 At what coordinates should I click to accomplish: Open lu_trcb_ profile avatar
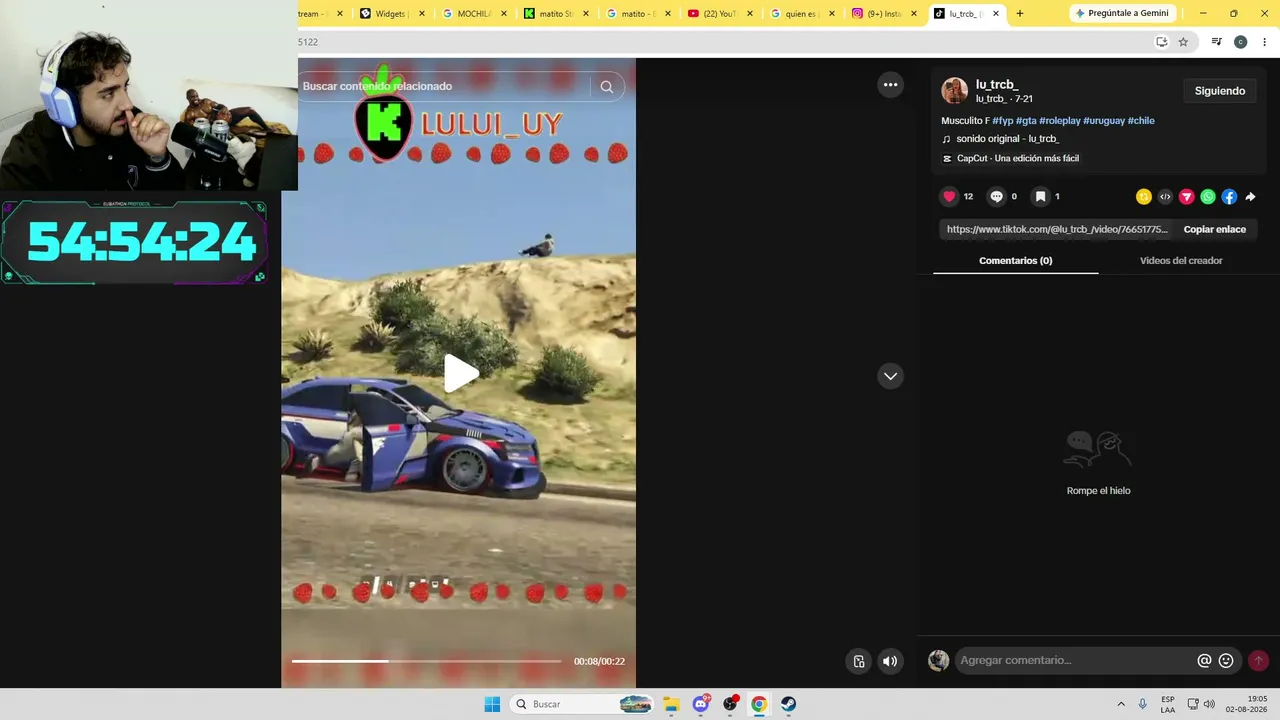[955, 91]
